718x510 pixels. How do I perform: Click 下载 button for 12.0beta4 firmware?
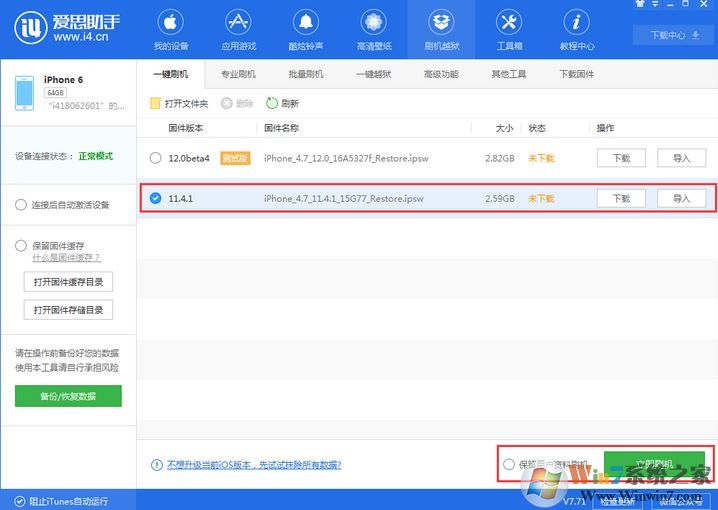point(621,158)
